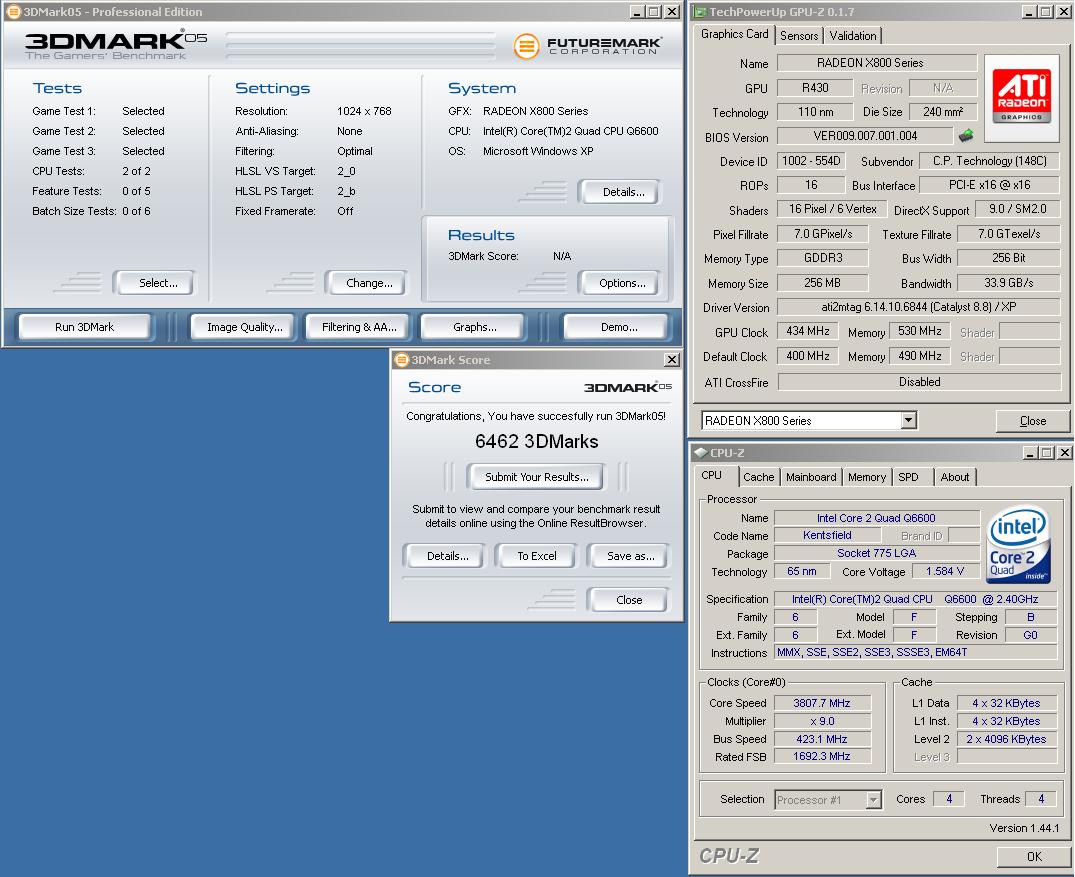Click the Driver Version field in GPU-Z
This screenshot has height=877, width=1075.
[x=919, y=307]
